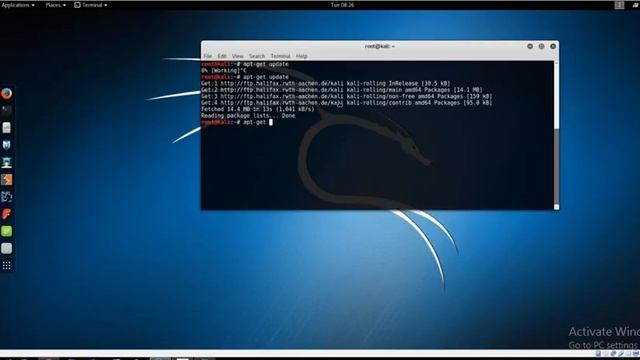Open the clock showing Tue 08:26
This screenshot has width=640, height=360.
coord(342,5)
